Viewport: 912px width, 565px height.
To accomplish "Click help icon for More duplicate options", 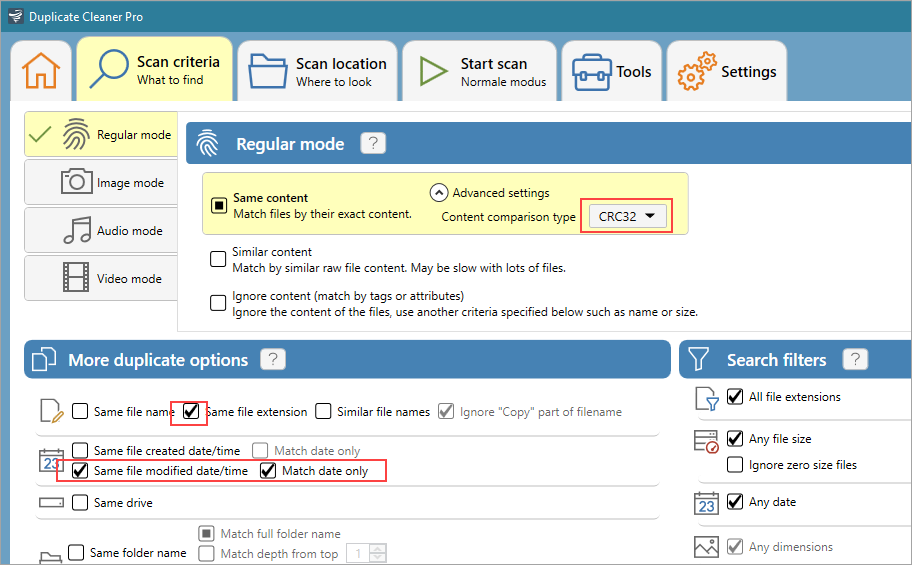I will [x=272, y=360].
